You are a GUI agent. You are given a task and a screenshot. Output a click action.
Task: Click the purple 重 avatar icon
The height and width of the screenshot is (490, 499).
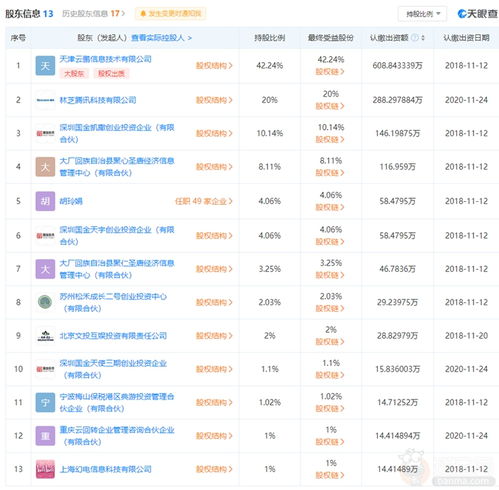click(45, 436)
